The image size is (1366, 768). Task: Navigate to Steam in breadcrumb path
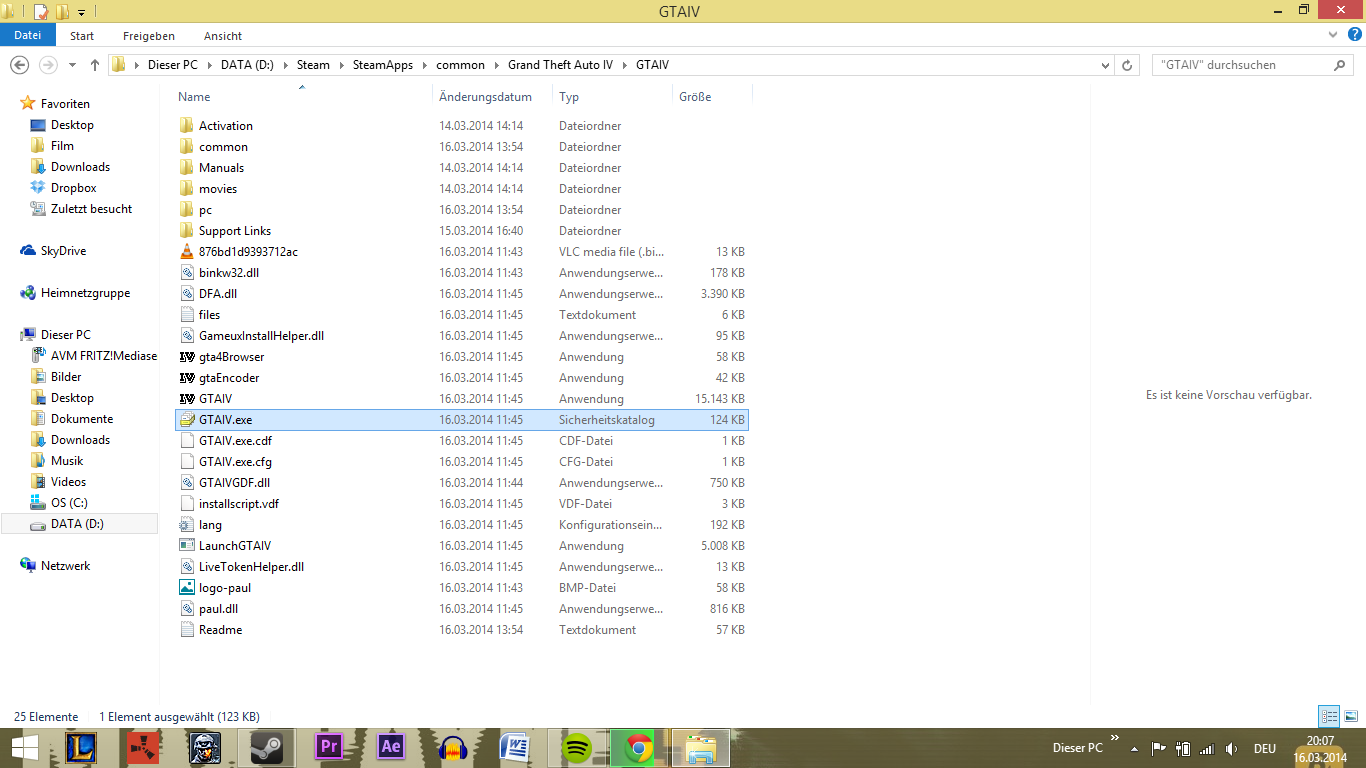tap(313, 65)
